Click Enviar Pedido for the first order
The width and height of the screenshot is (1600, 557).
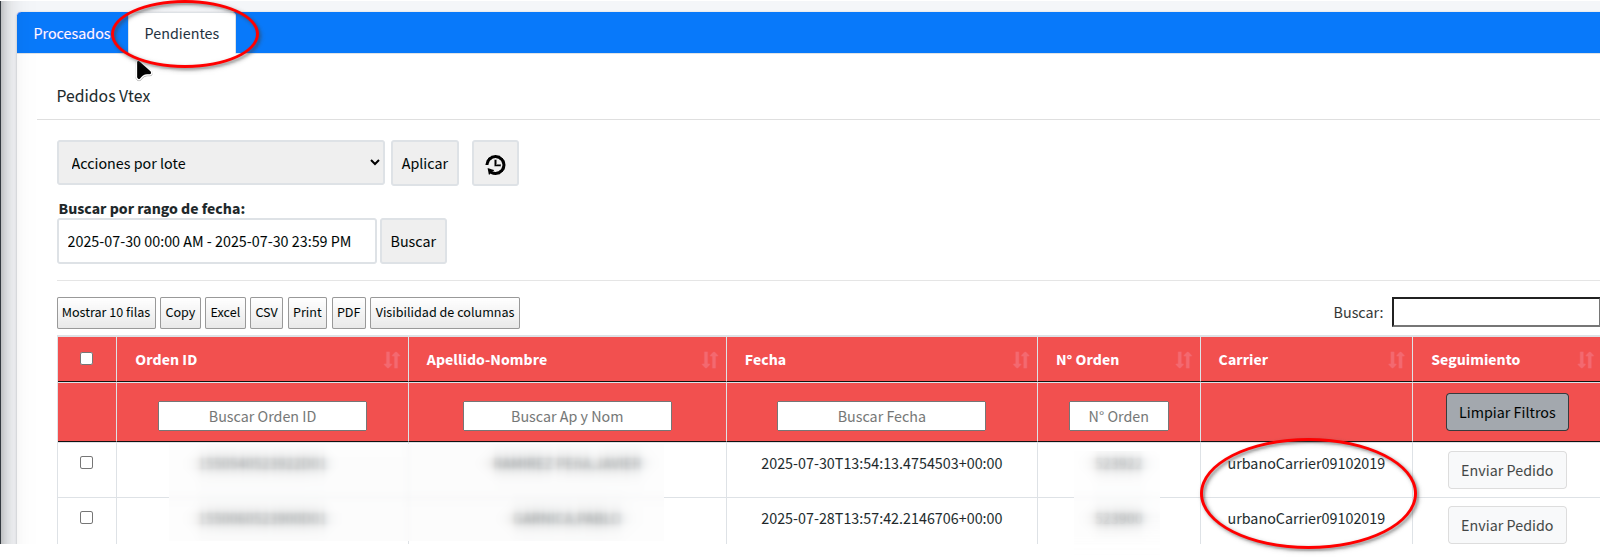(1506, 471)
